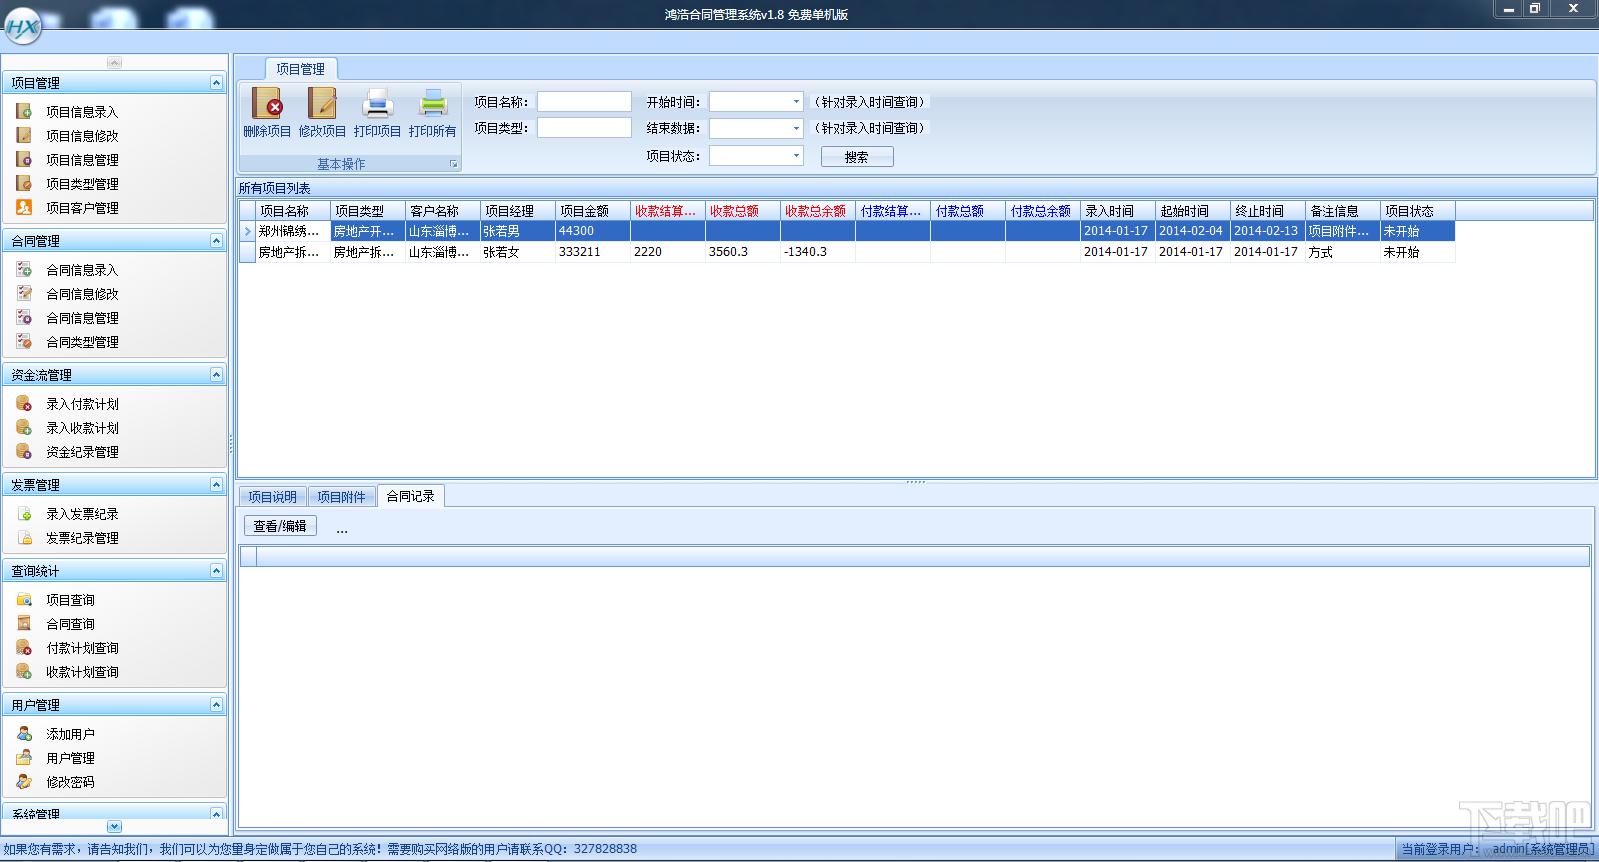This screenshot has height=862, width=1599.
Task: Open 资金纪录管理 in the sidebar
Action: (x=82, y=452)
